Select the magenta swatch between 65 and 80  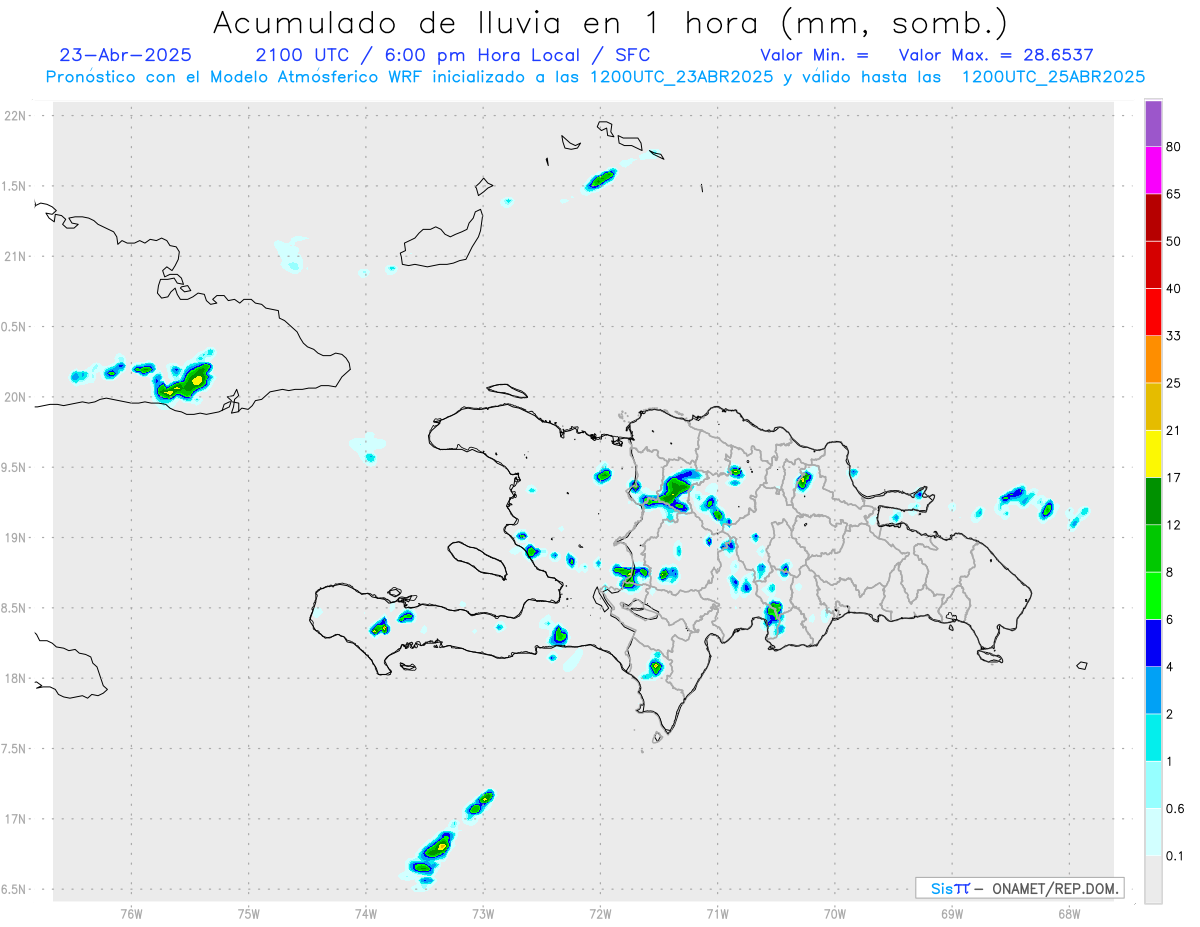1153,170
